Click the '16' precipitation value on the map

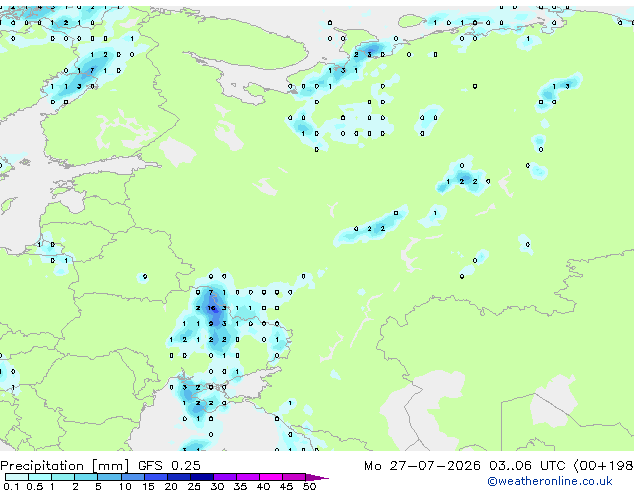(x=211, y=308)
